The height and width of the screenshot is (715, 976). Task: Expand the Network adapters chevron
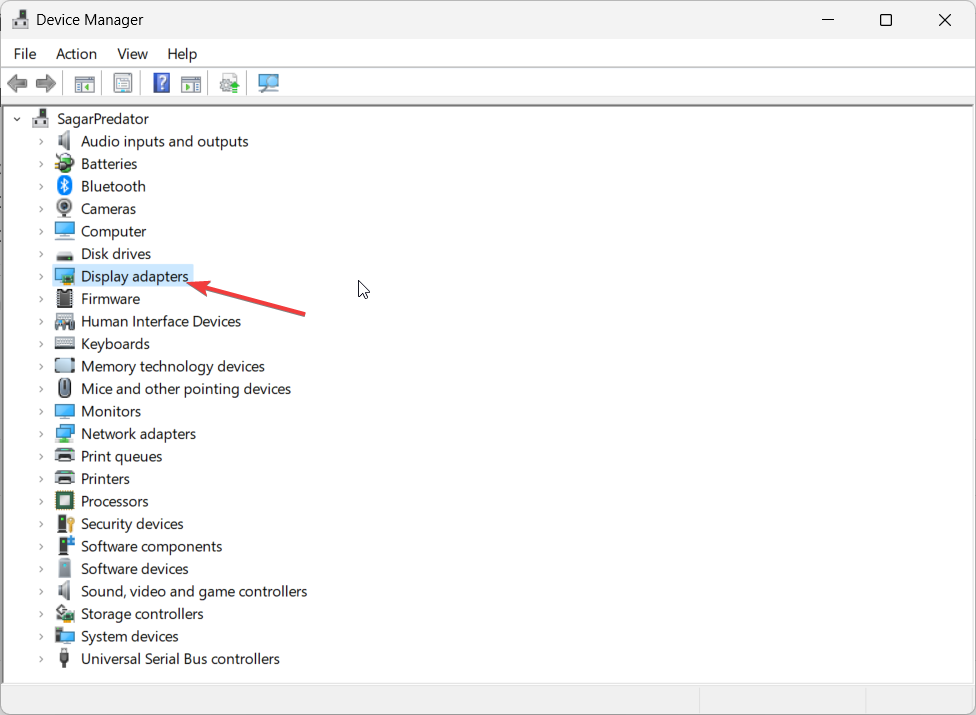point(41,434)
